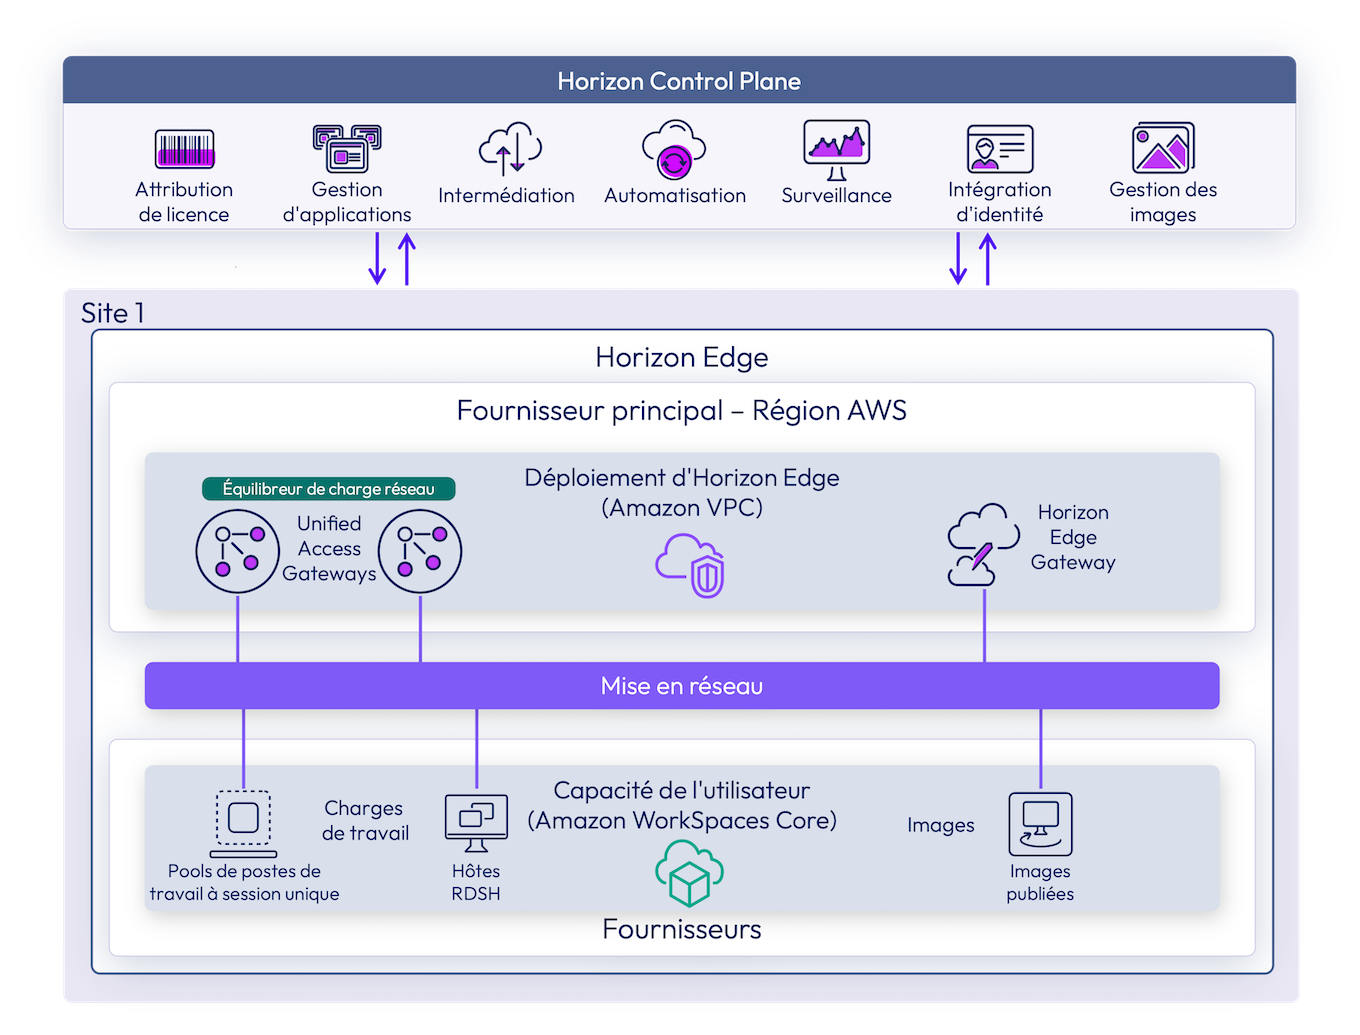1360x1035 pixels.
Task: Click the Attribution de licence label
Action: click(x=184, y=202)
